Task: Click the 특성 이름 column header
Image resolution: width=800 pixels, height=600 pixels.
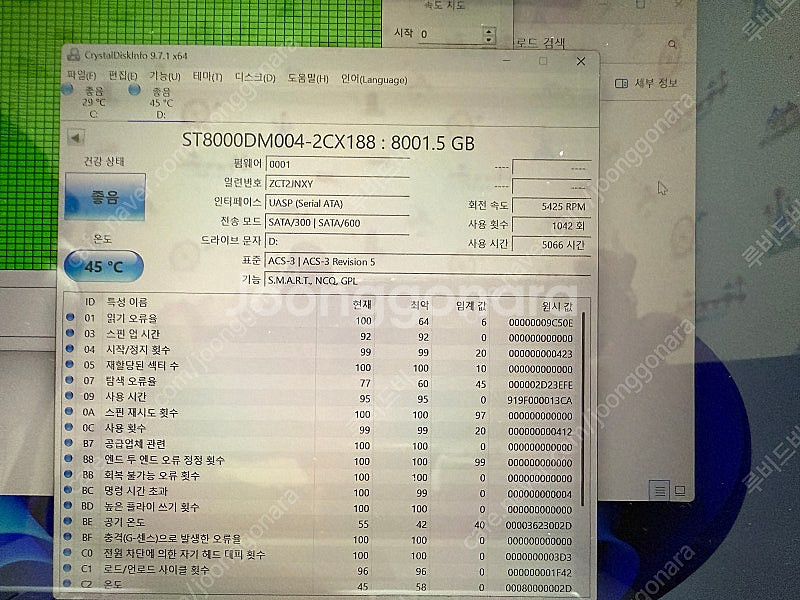Action: pyautogui.click(x=127, y=302)
